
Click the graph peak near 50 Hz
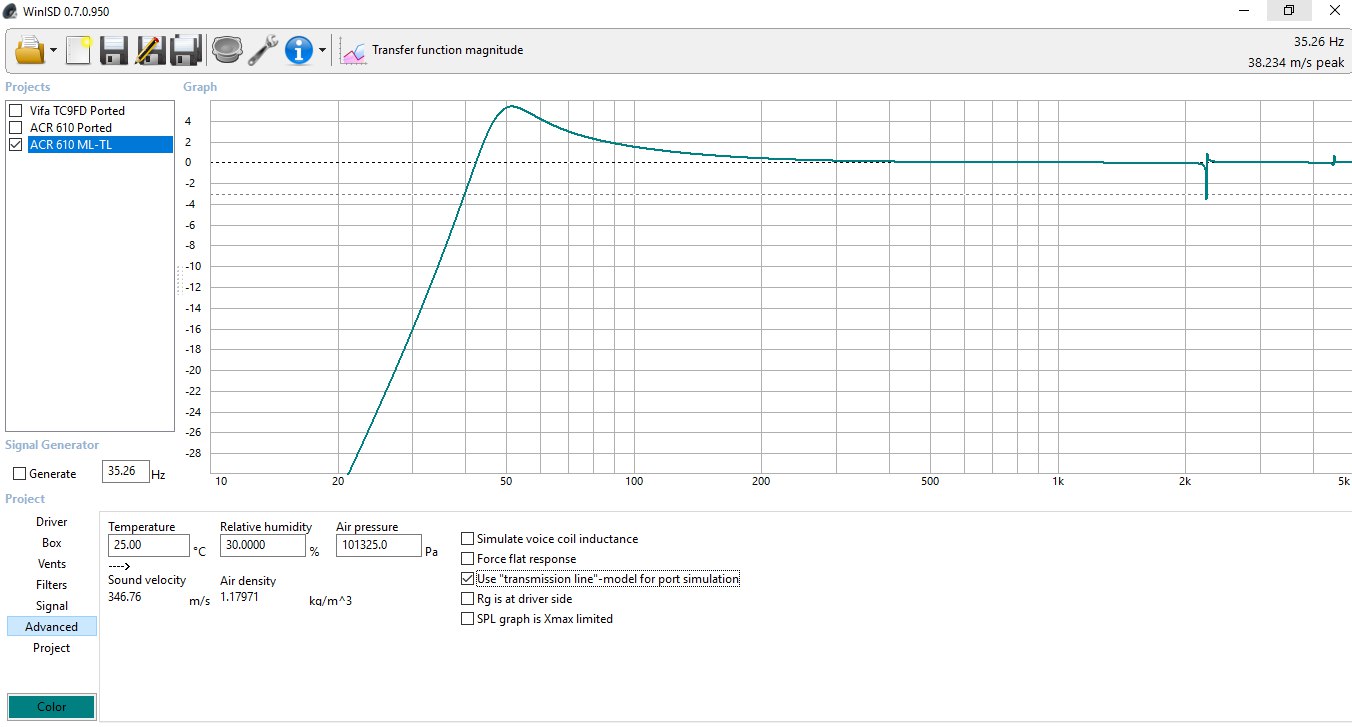coord(510,106)
